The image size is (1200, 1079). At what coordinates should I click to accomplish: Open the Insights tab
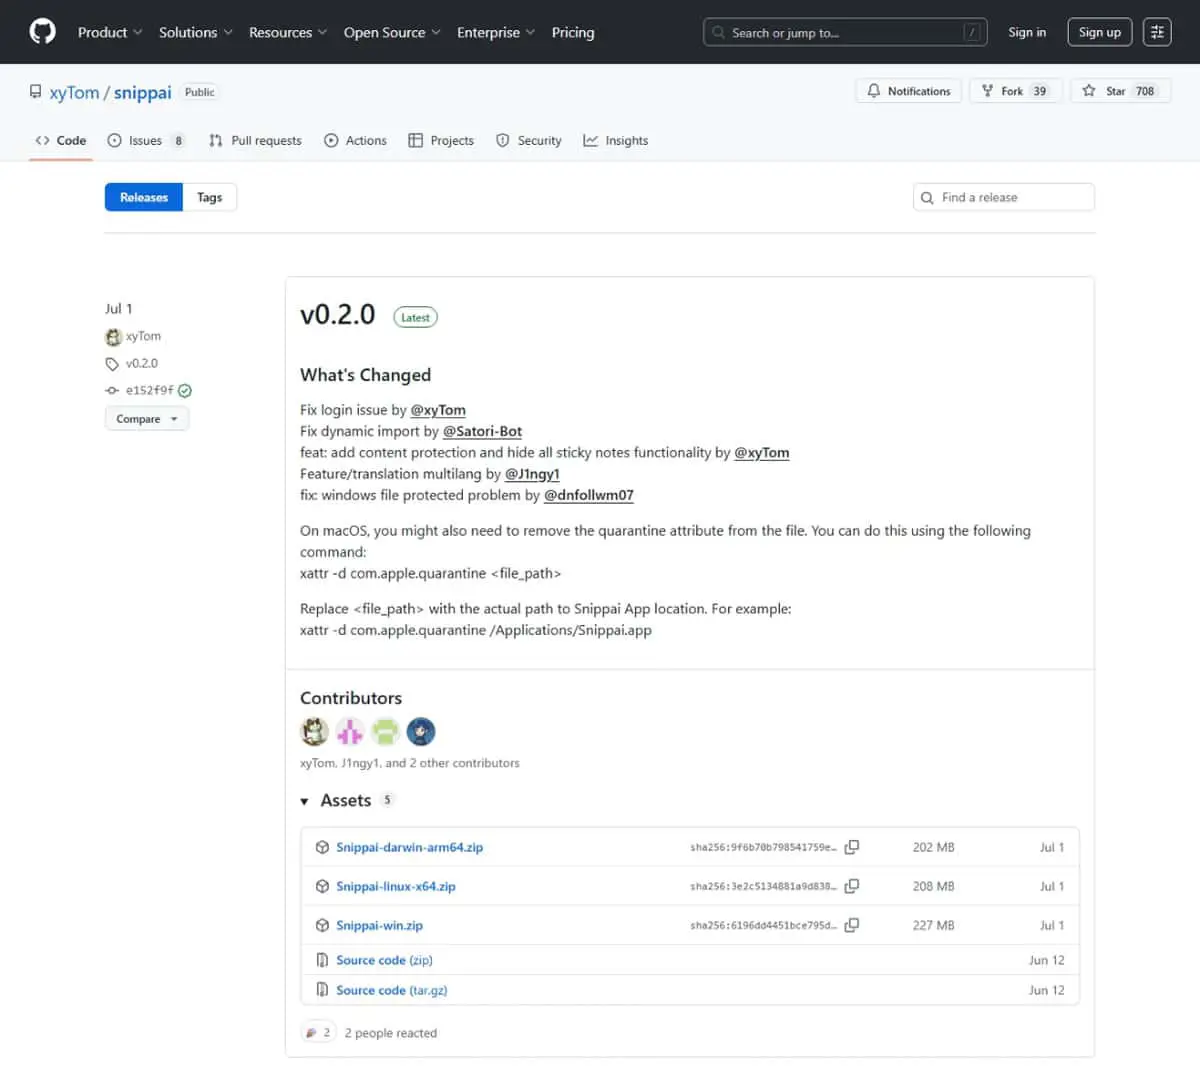(616, 140)
